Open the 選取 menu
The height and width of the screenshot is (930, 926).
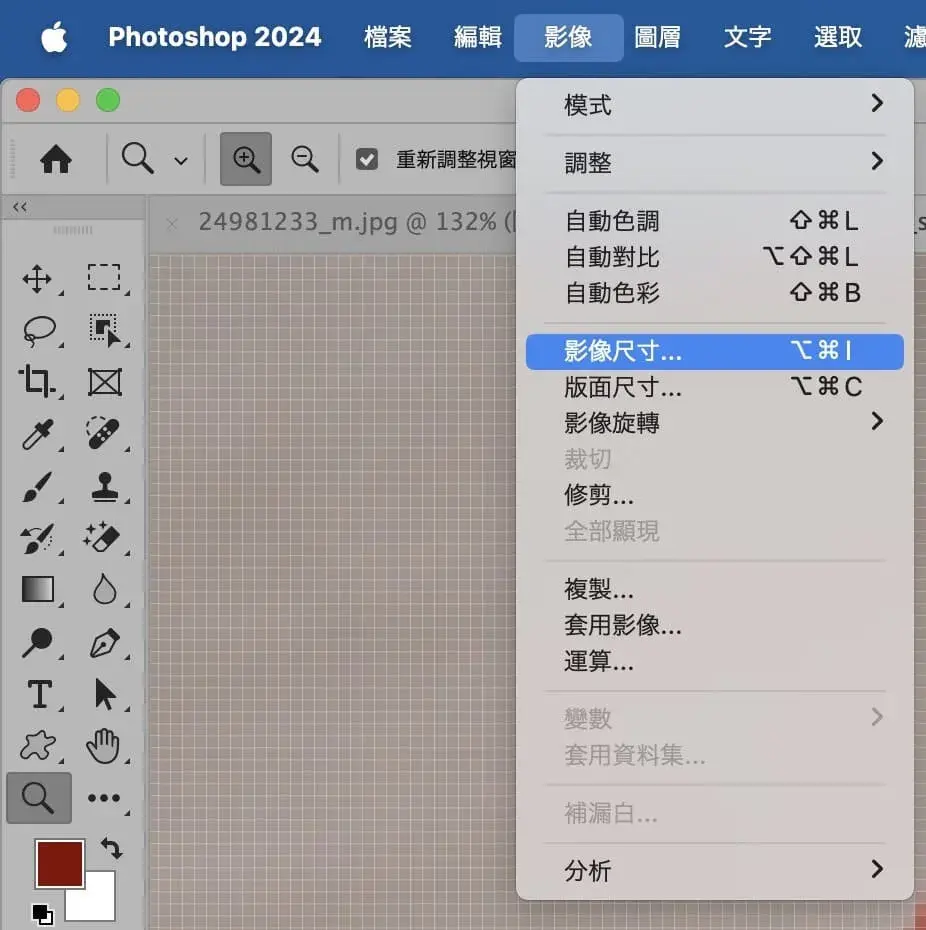[x=838, y=37]
